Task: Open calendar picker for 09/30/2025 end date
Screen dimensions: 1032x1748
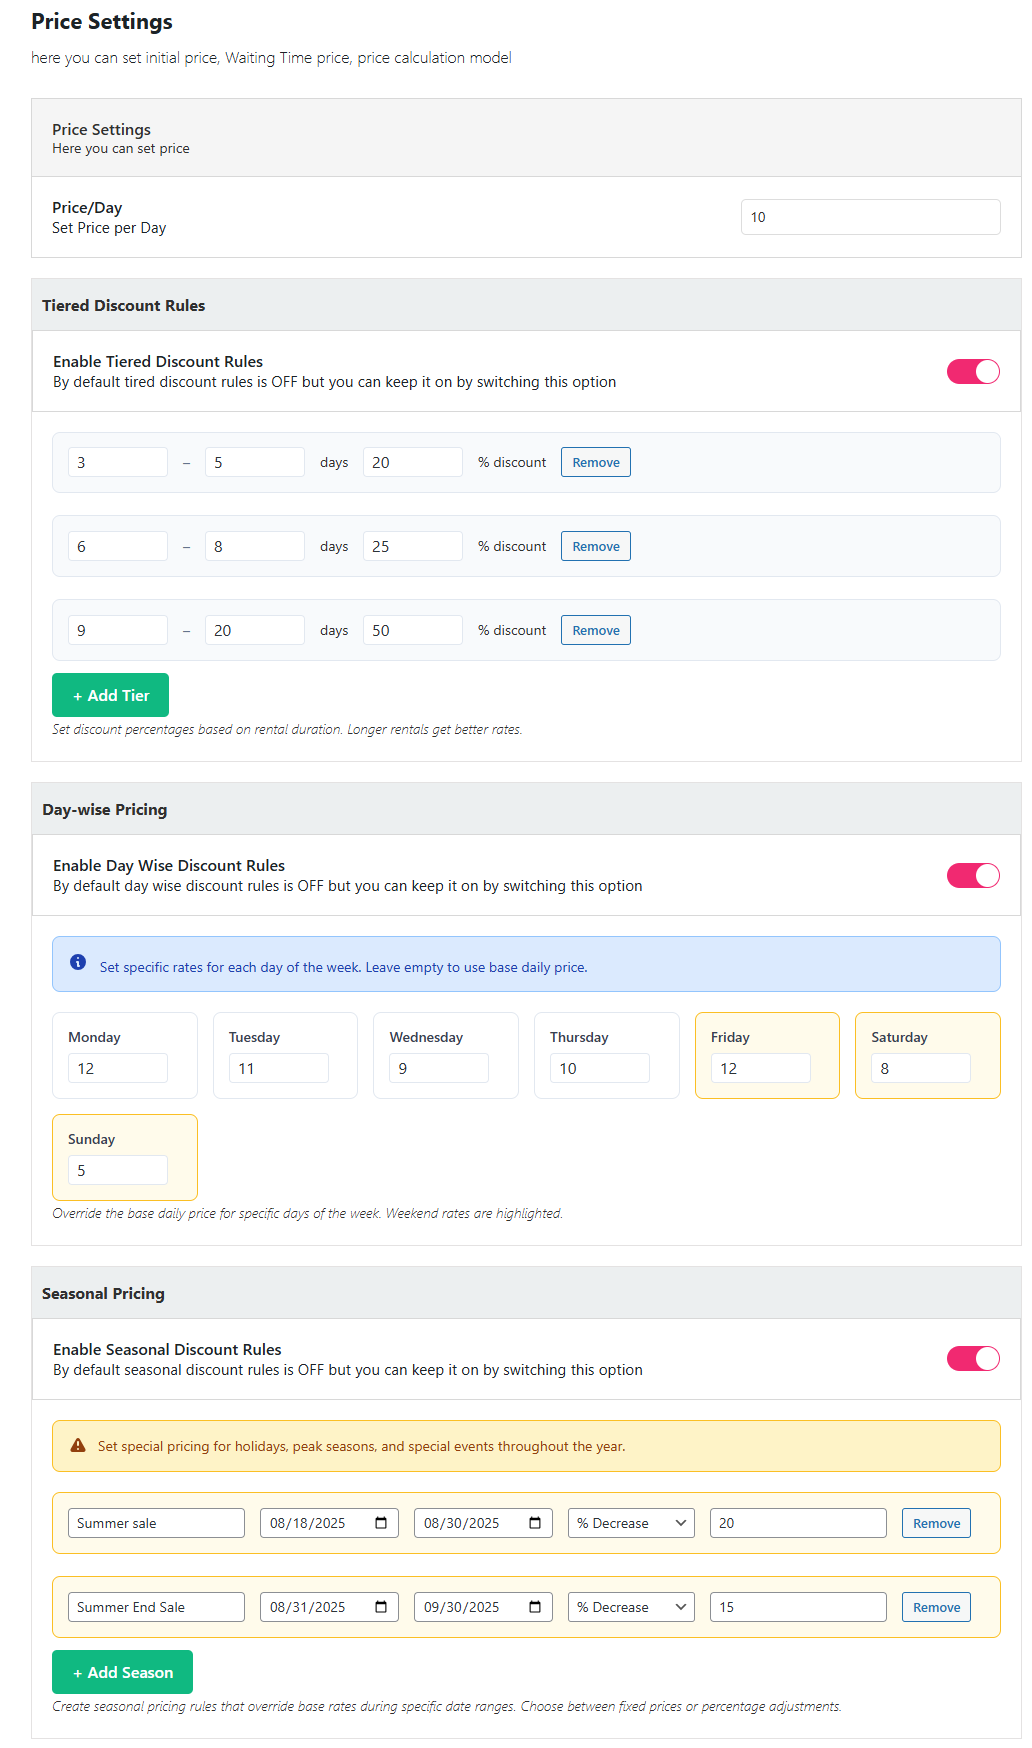Action: (535, 1607)
